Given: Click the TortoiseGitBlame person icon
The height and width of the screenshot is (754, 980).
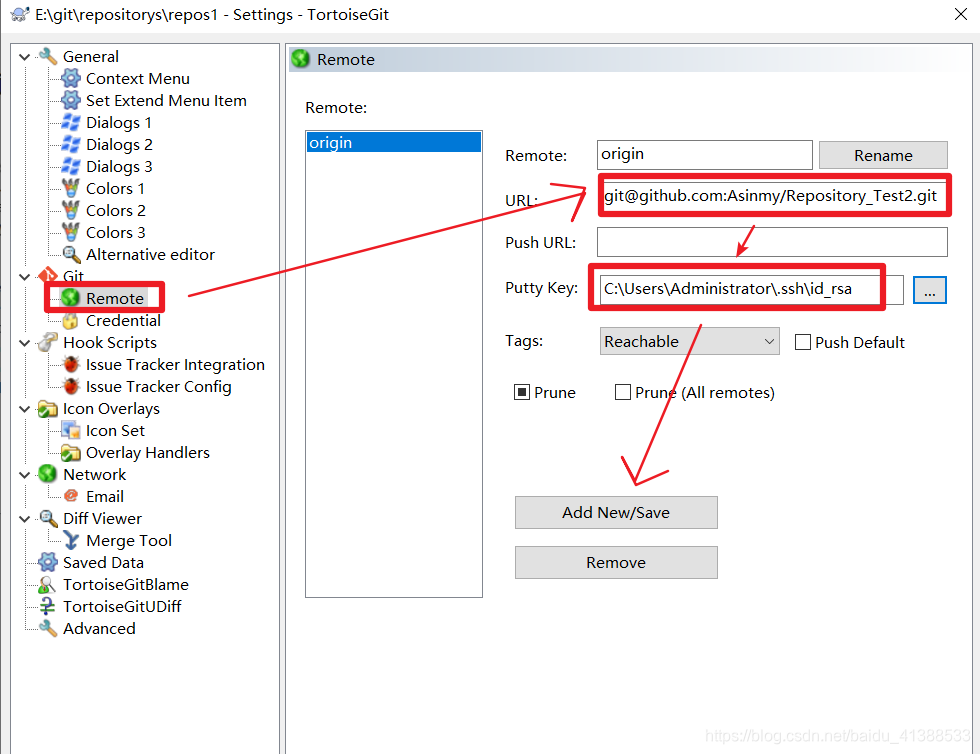Looking at the screenshot, I should [x=48, y=584].
